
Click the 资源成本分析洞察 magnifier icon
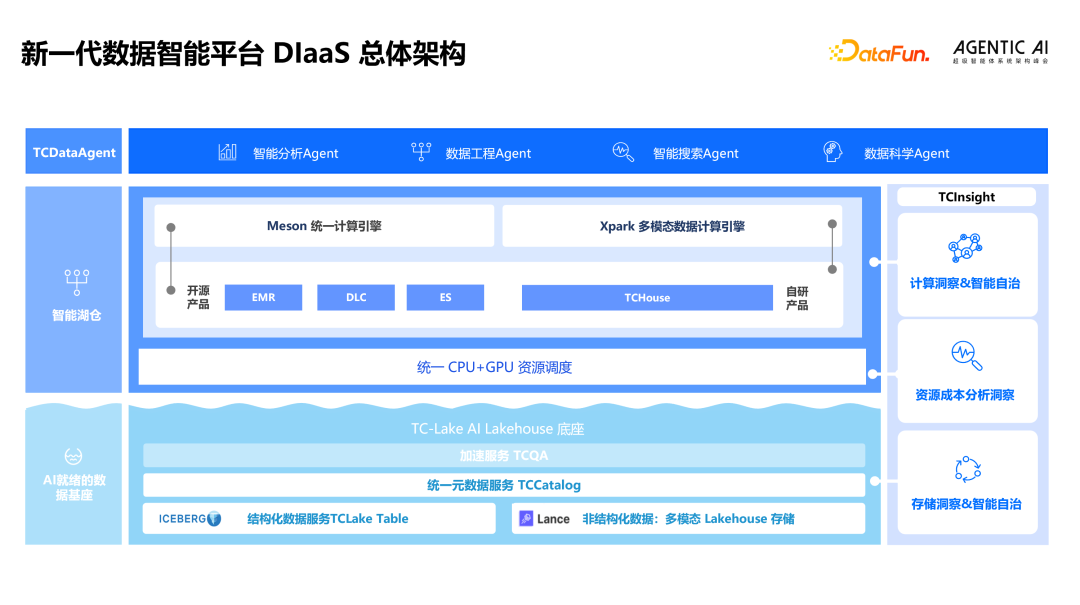tap(966, 356)
